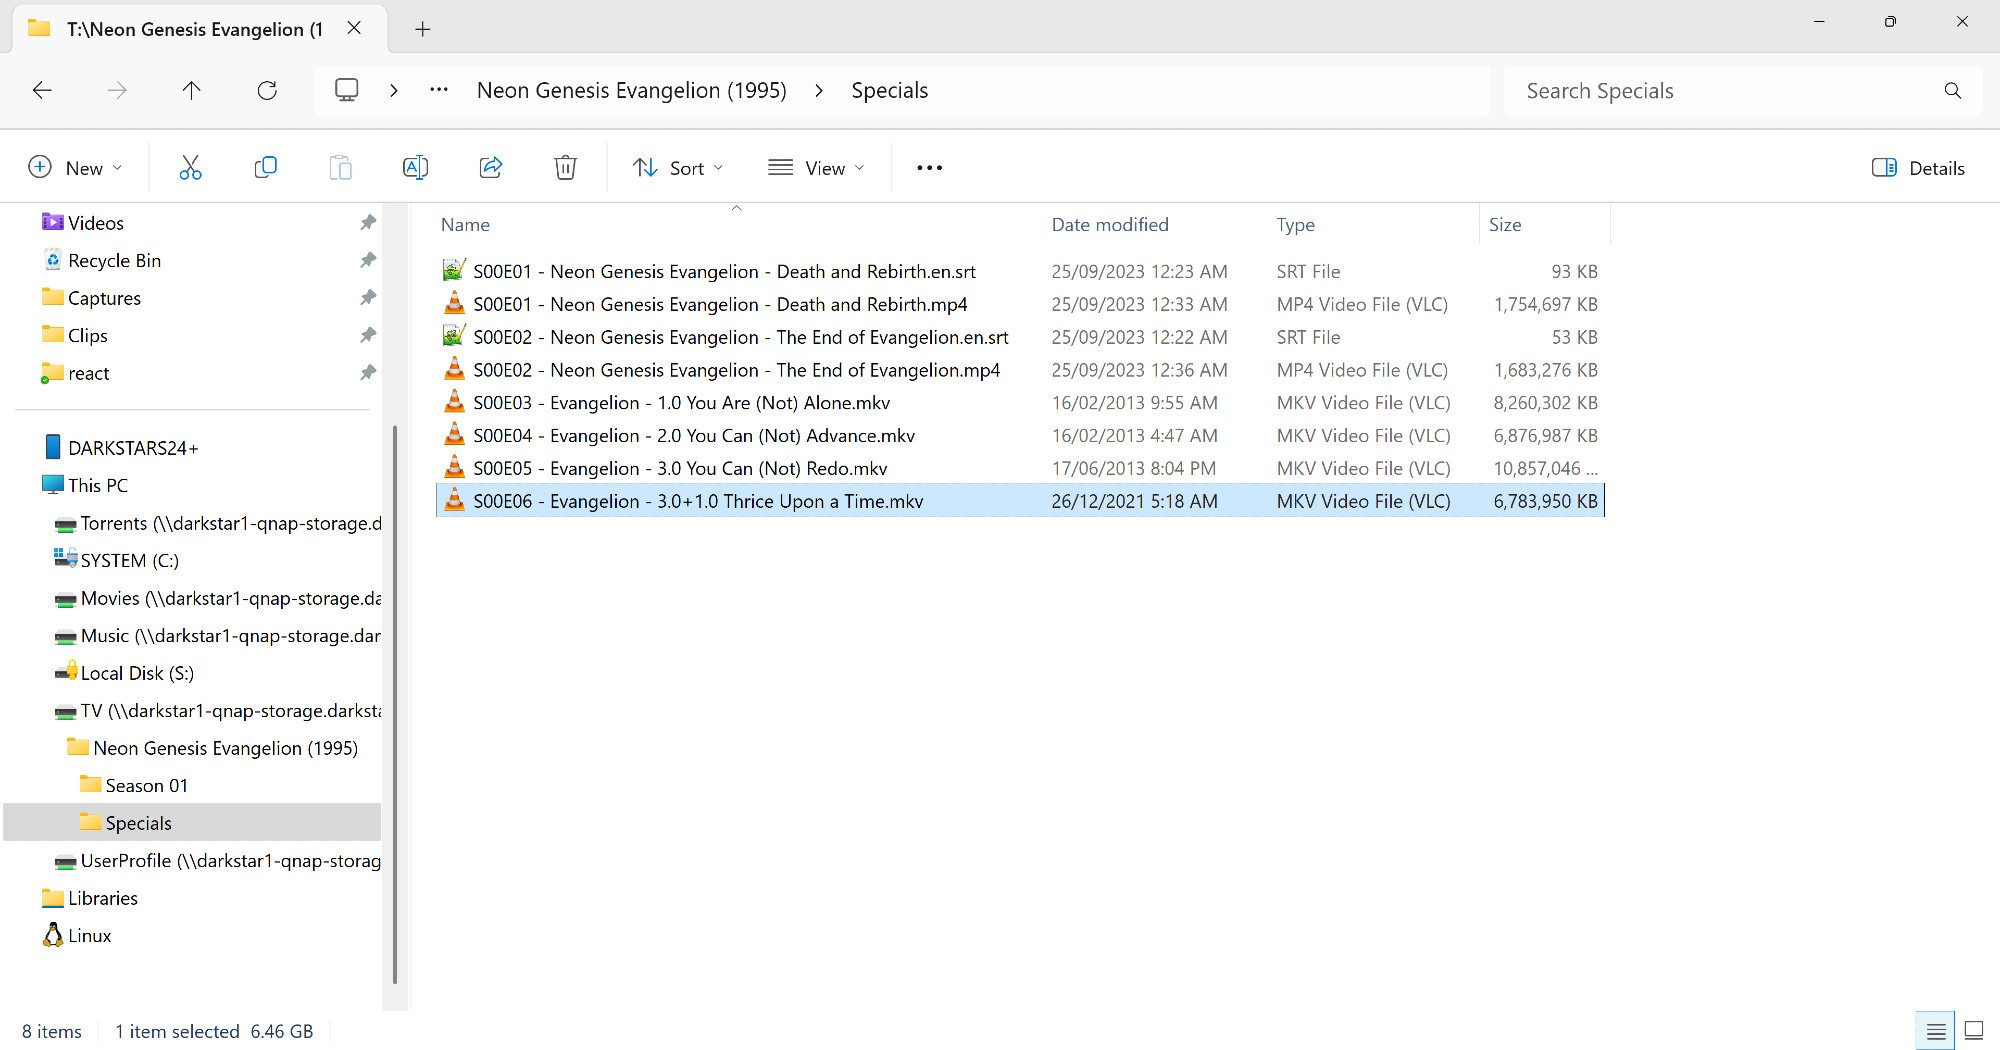Click the Delete trash can icon

[x=565, y=168]
